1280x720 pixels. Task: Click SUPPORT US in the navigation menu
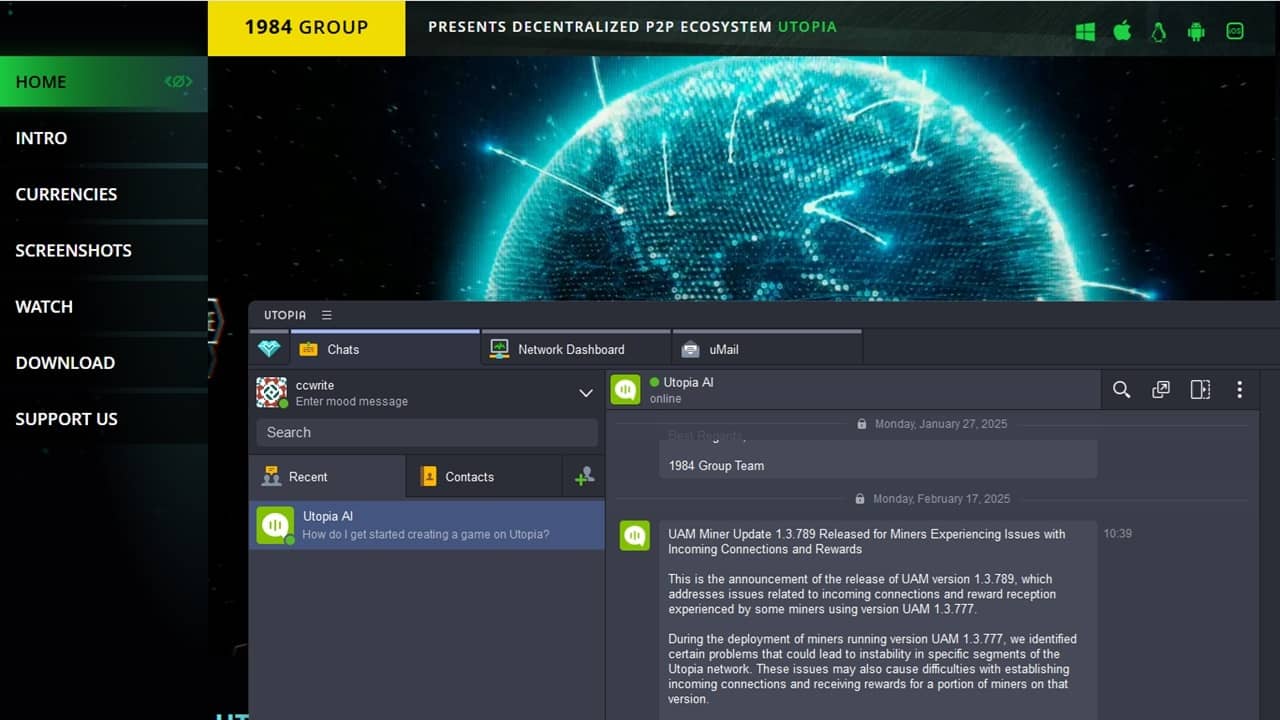66,419
